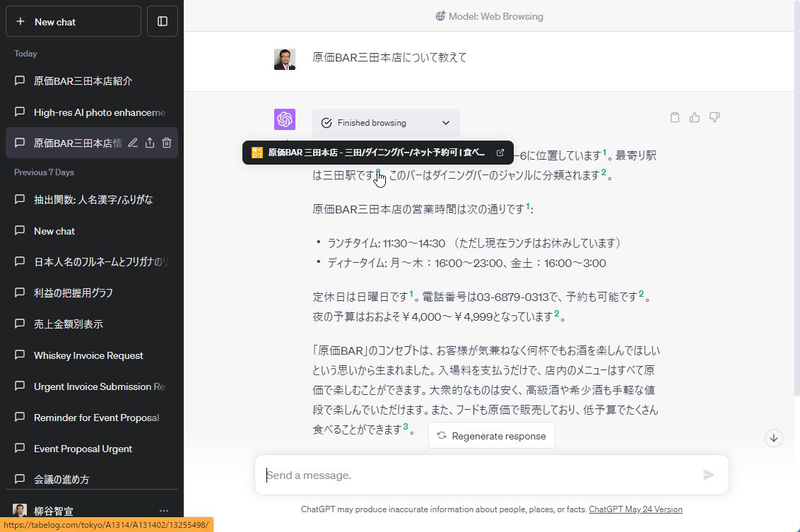Rename selected chat with the pencil icon
The height and width of the screenshot is (532, 800).
point(133,143)
